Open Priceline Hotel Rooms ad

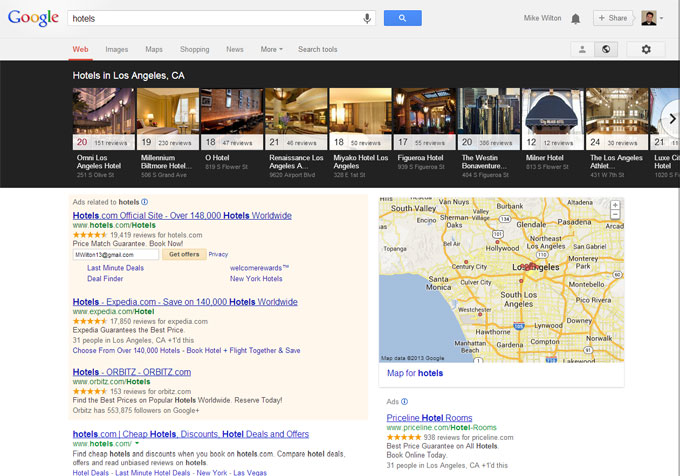point(429,418)
